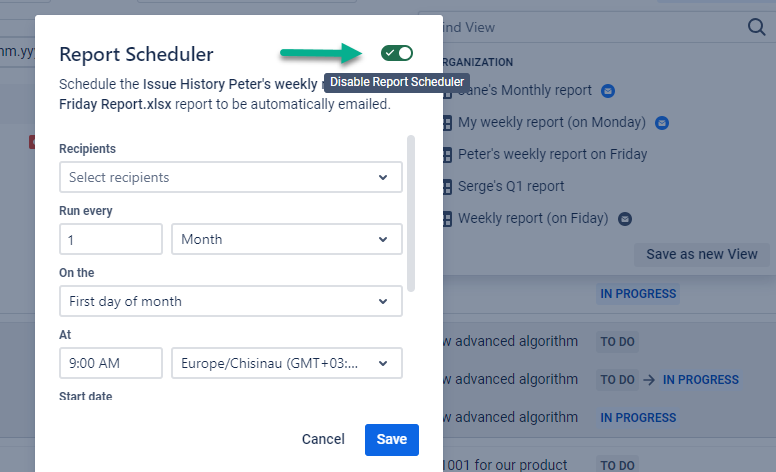Viewport: 776px width, 472px height.
Task: Click mail icon beside Jane's Monthly report
Action: (x=608, y=91)
